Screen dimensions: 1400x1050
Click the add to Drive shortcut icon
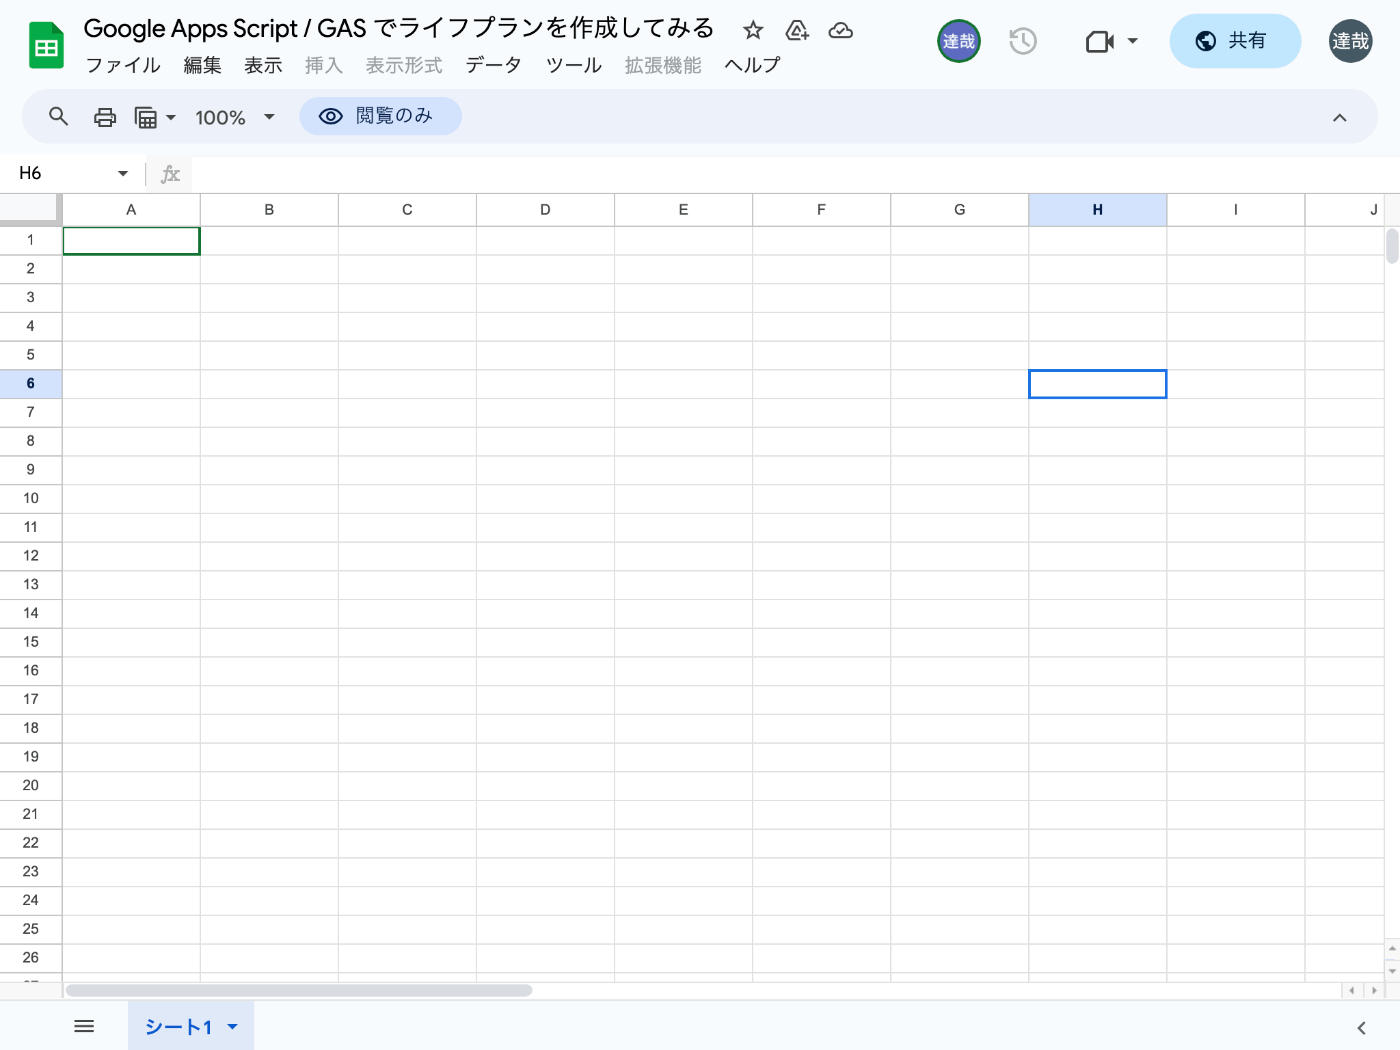pos(797,31)
